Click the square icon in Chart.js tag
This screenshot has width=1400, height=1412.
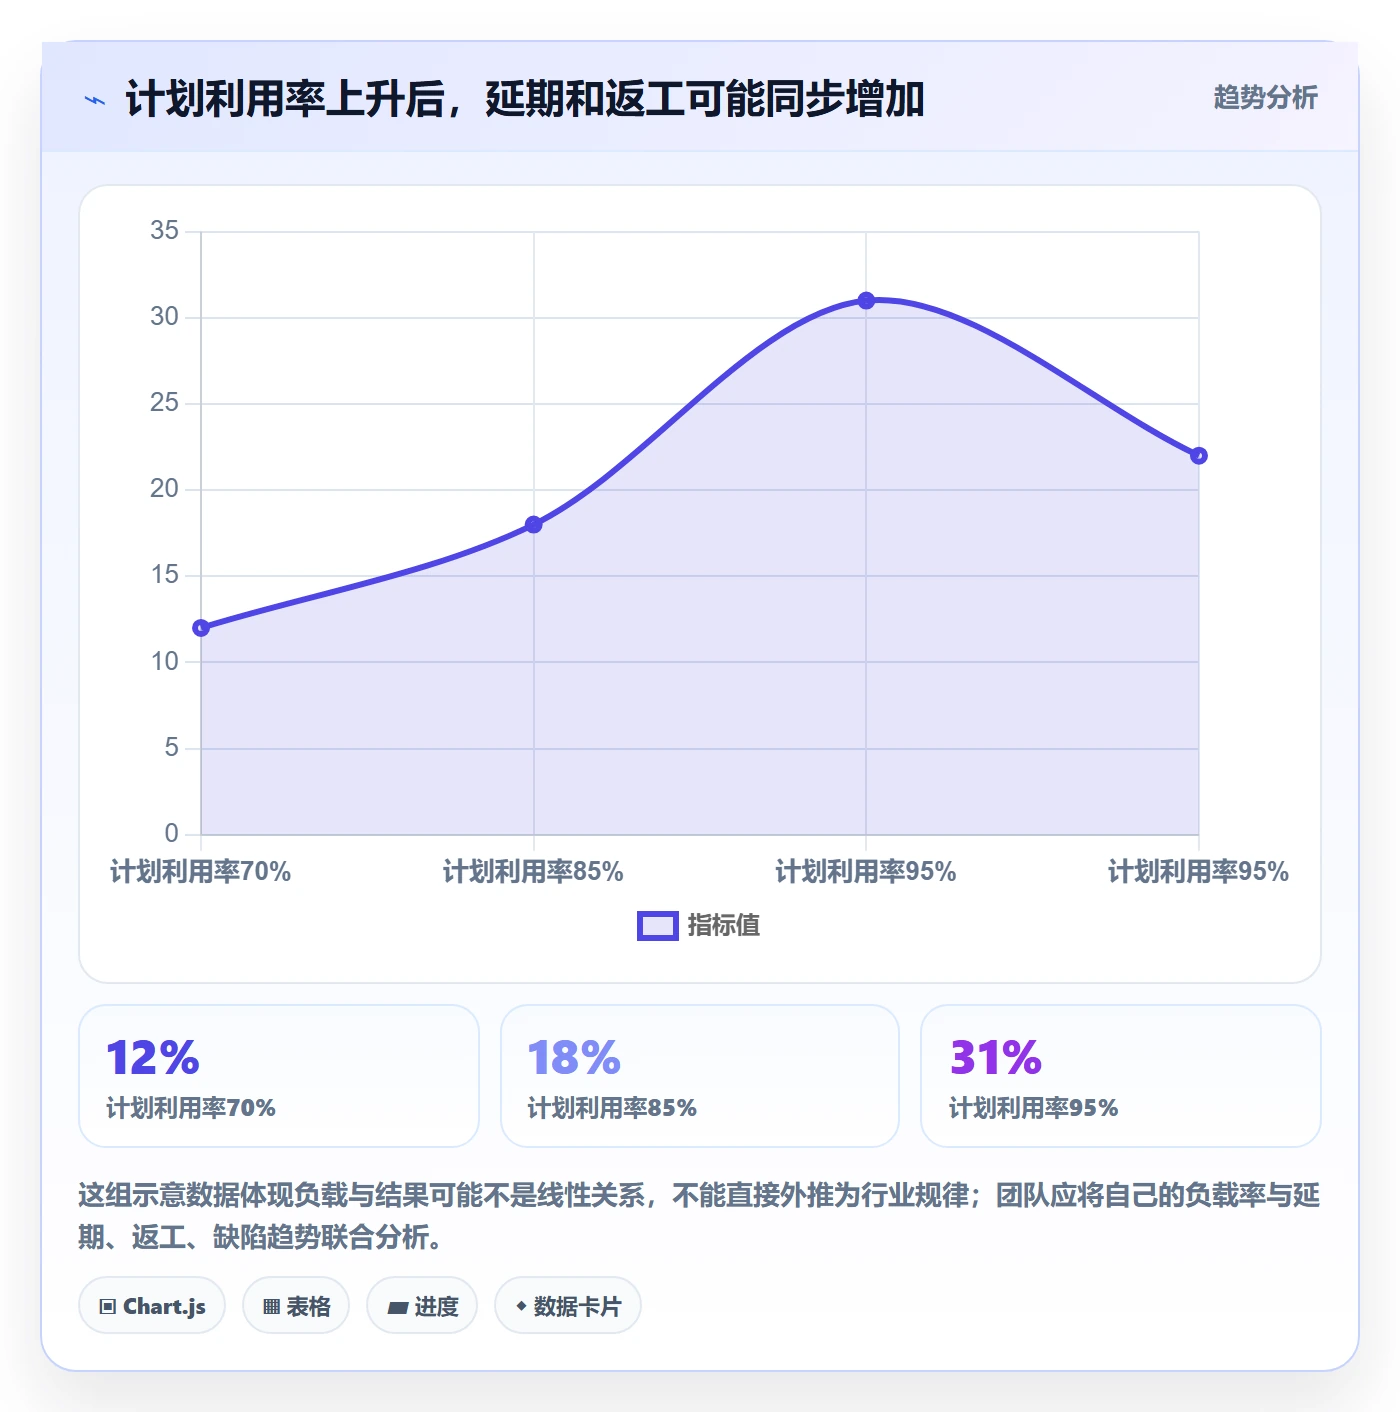pyautogui.click(x=108, y=1306)
